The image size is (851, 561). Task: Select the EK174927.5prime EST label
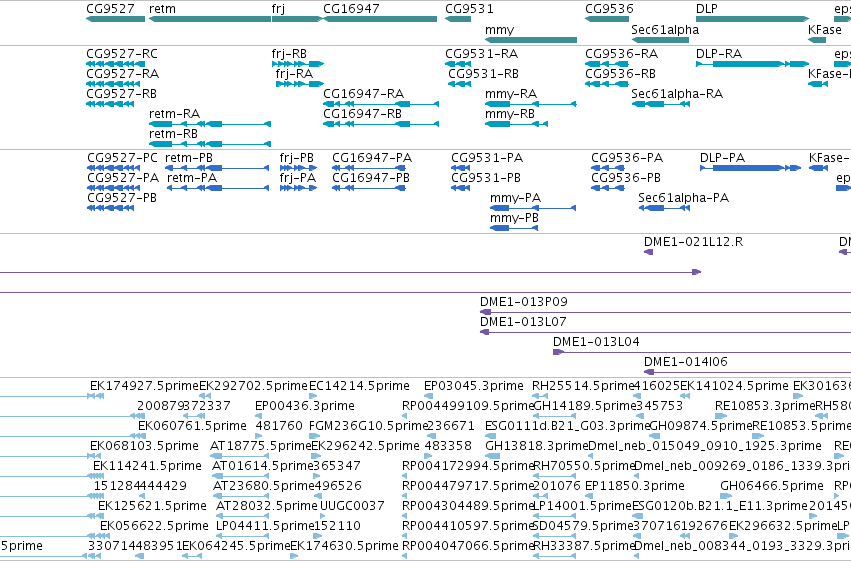144,386
